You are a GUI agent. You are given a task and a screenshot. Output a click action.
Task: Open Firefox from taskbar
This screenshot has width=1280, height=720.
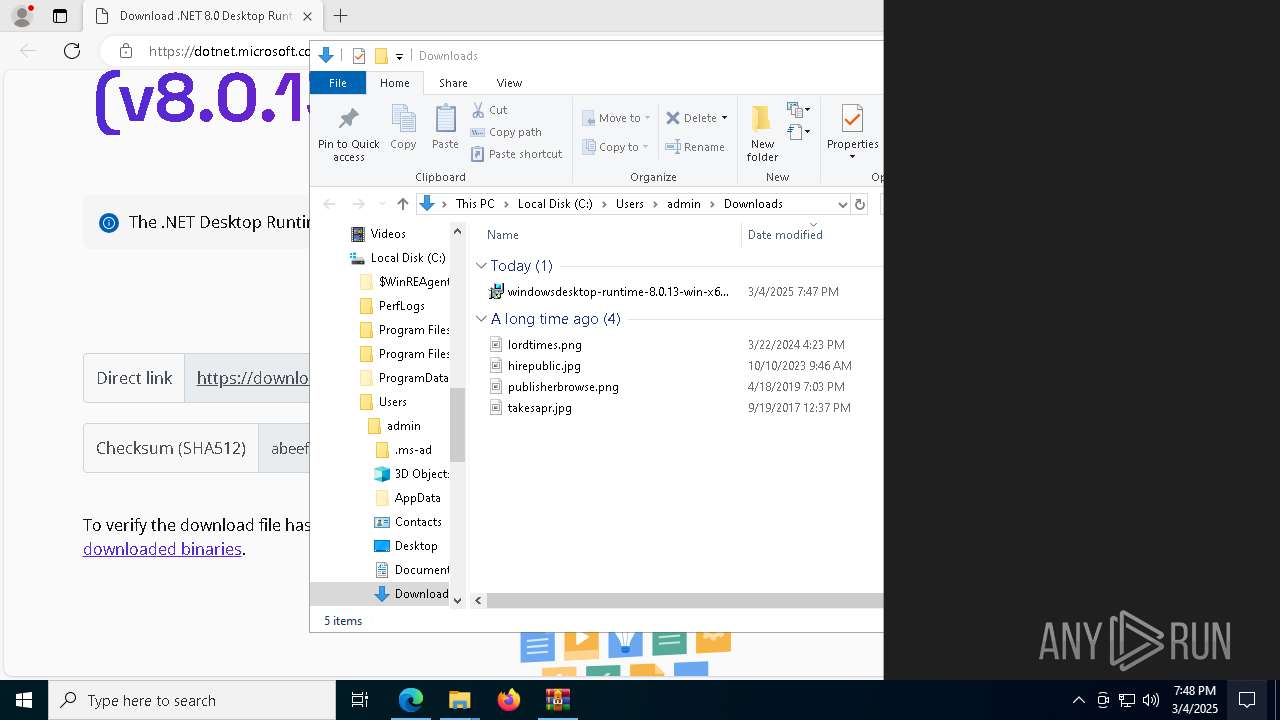pyautogui.click(x=509, y=700)
